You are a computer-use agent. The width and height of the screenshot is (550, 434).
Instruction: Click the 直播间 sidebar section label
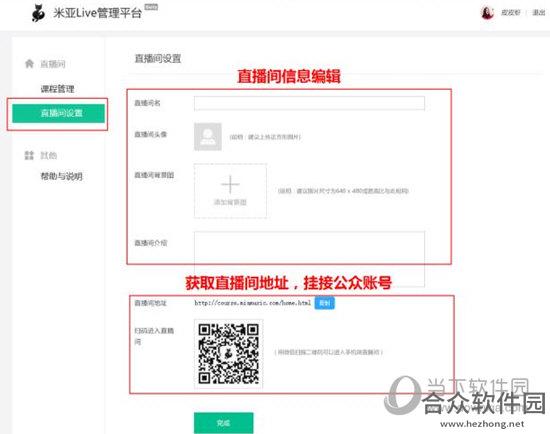(x=53, y=64)
